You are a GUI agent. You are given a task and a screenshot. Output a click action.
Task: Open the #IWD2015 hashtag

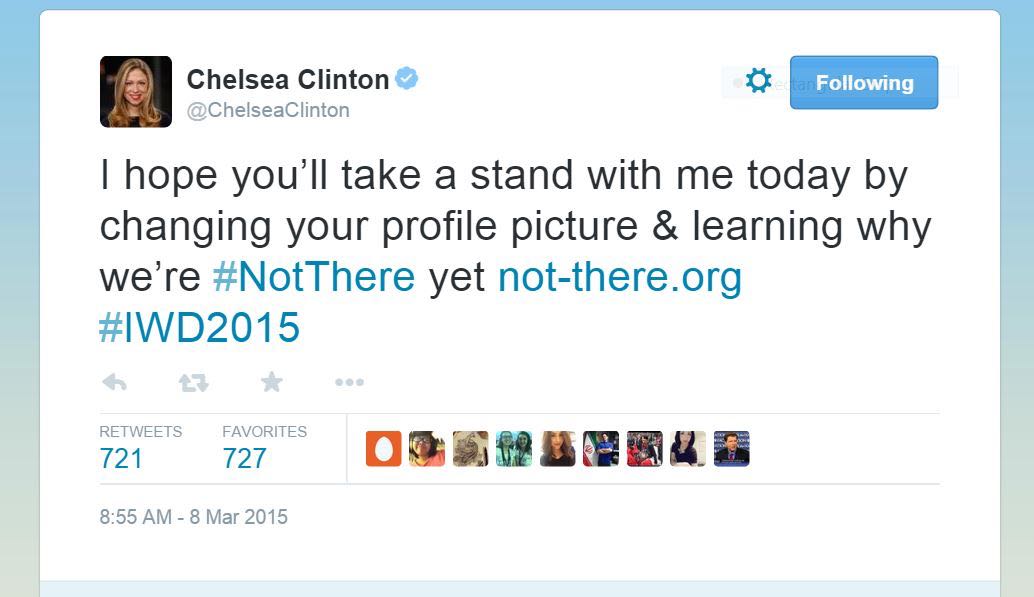[200, 327]
